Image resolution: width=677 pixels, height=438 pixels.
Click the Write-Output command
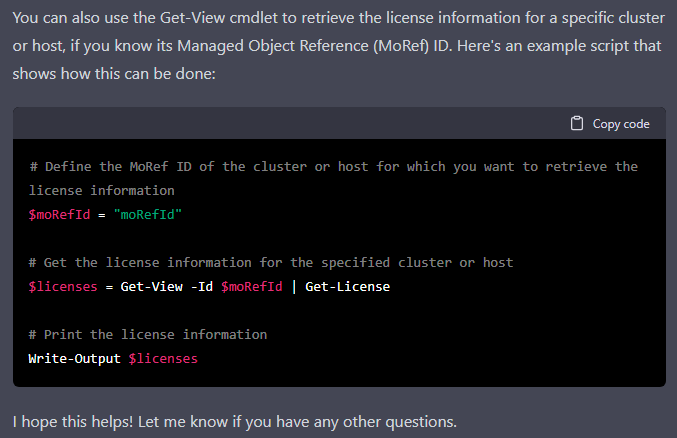(74, 359)
